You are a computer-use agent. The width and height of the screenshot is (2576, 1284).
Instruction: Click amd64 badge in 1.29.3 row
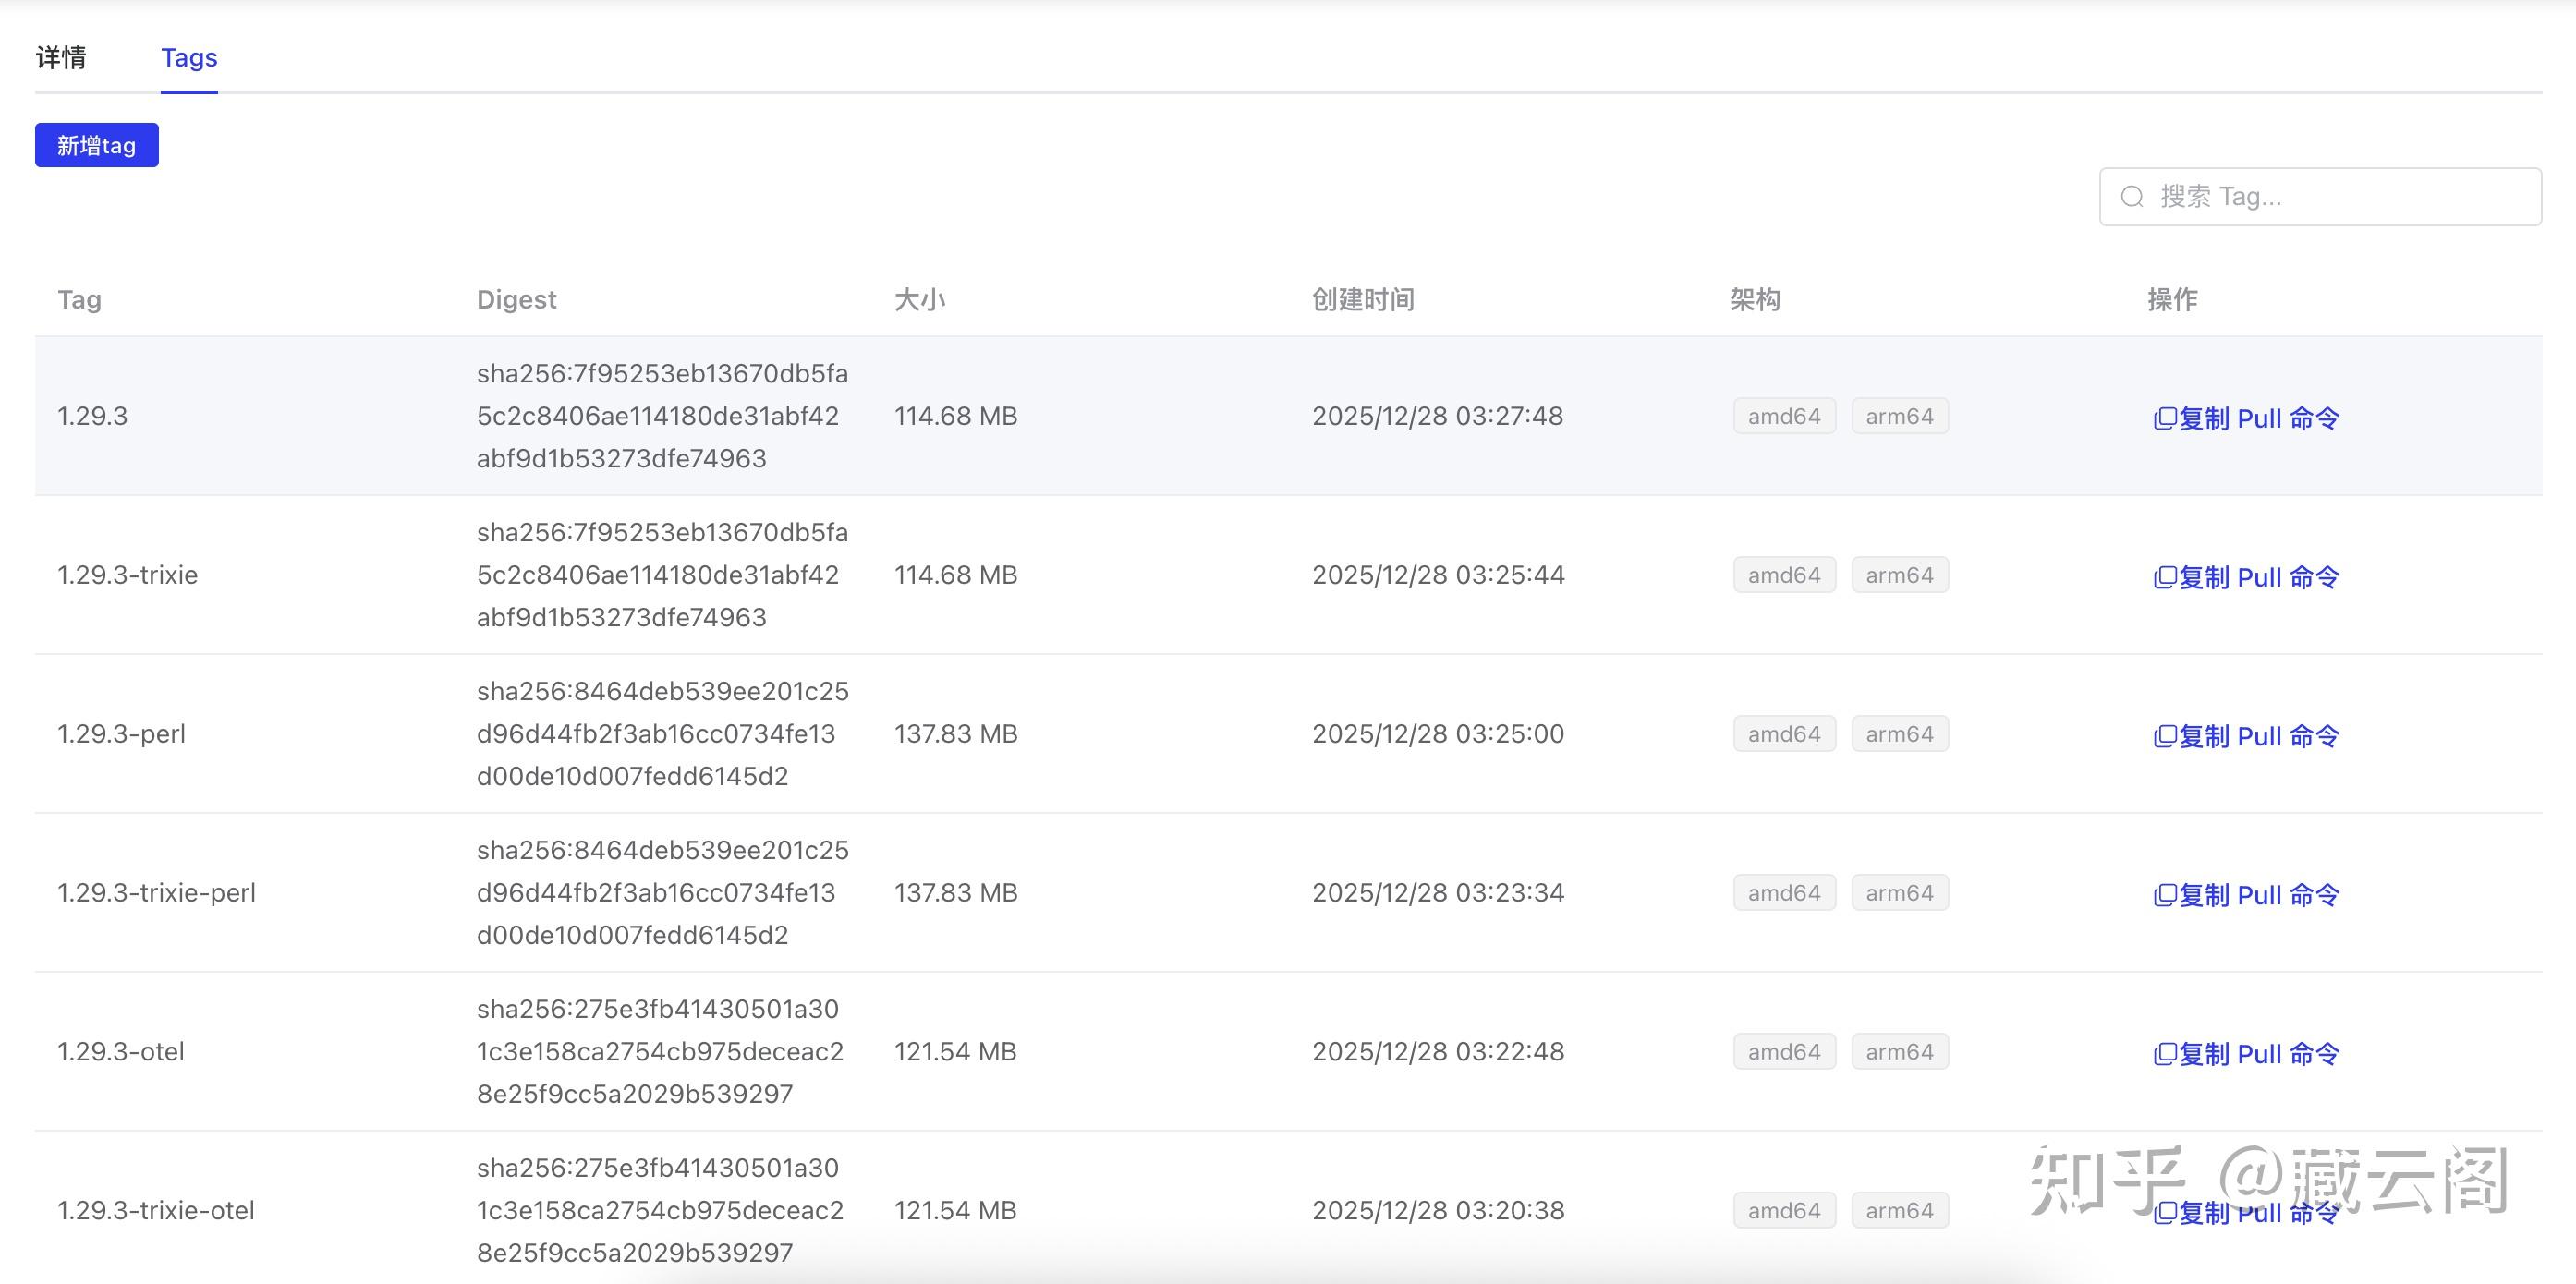point(1784,416)
